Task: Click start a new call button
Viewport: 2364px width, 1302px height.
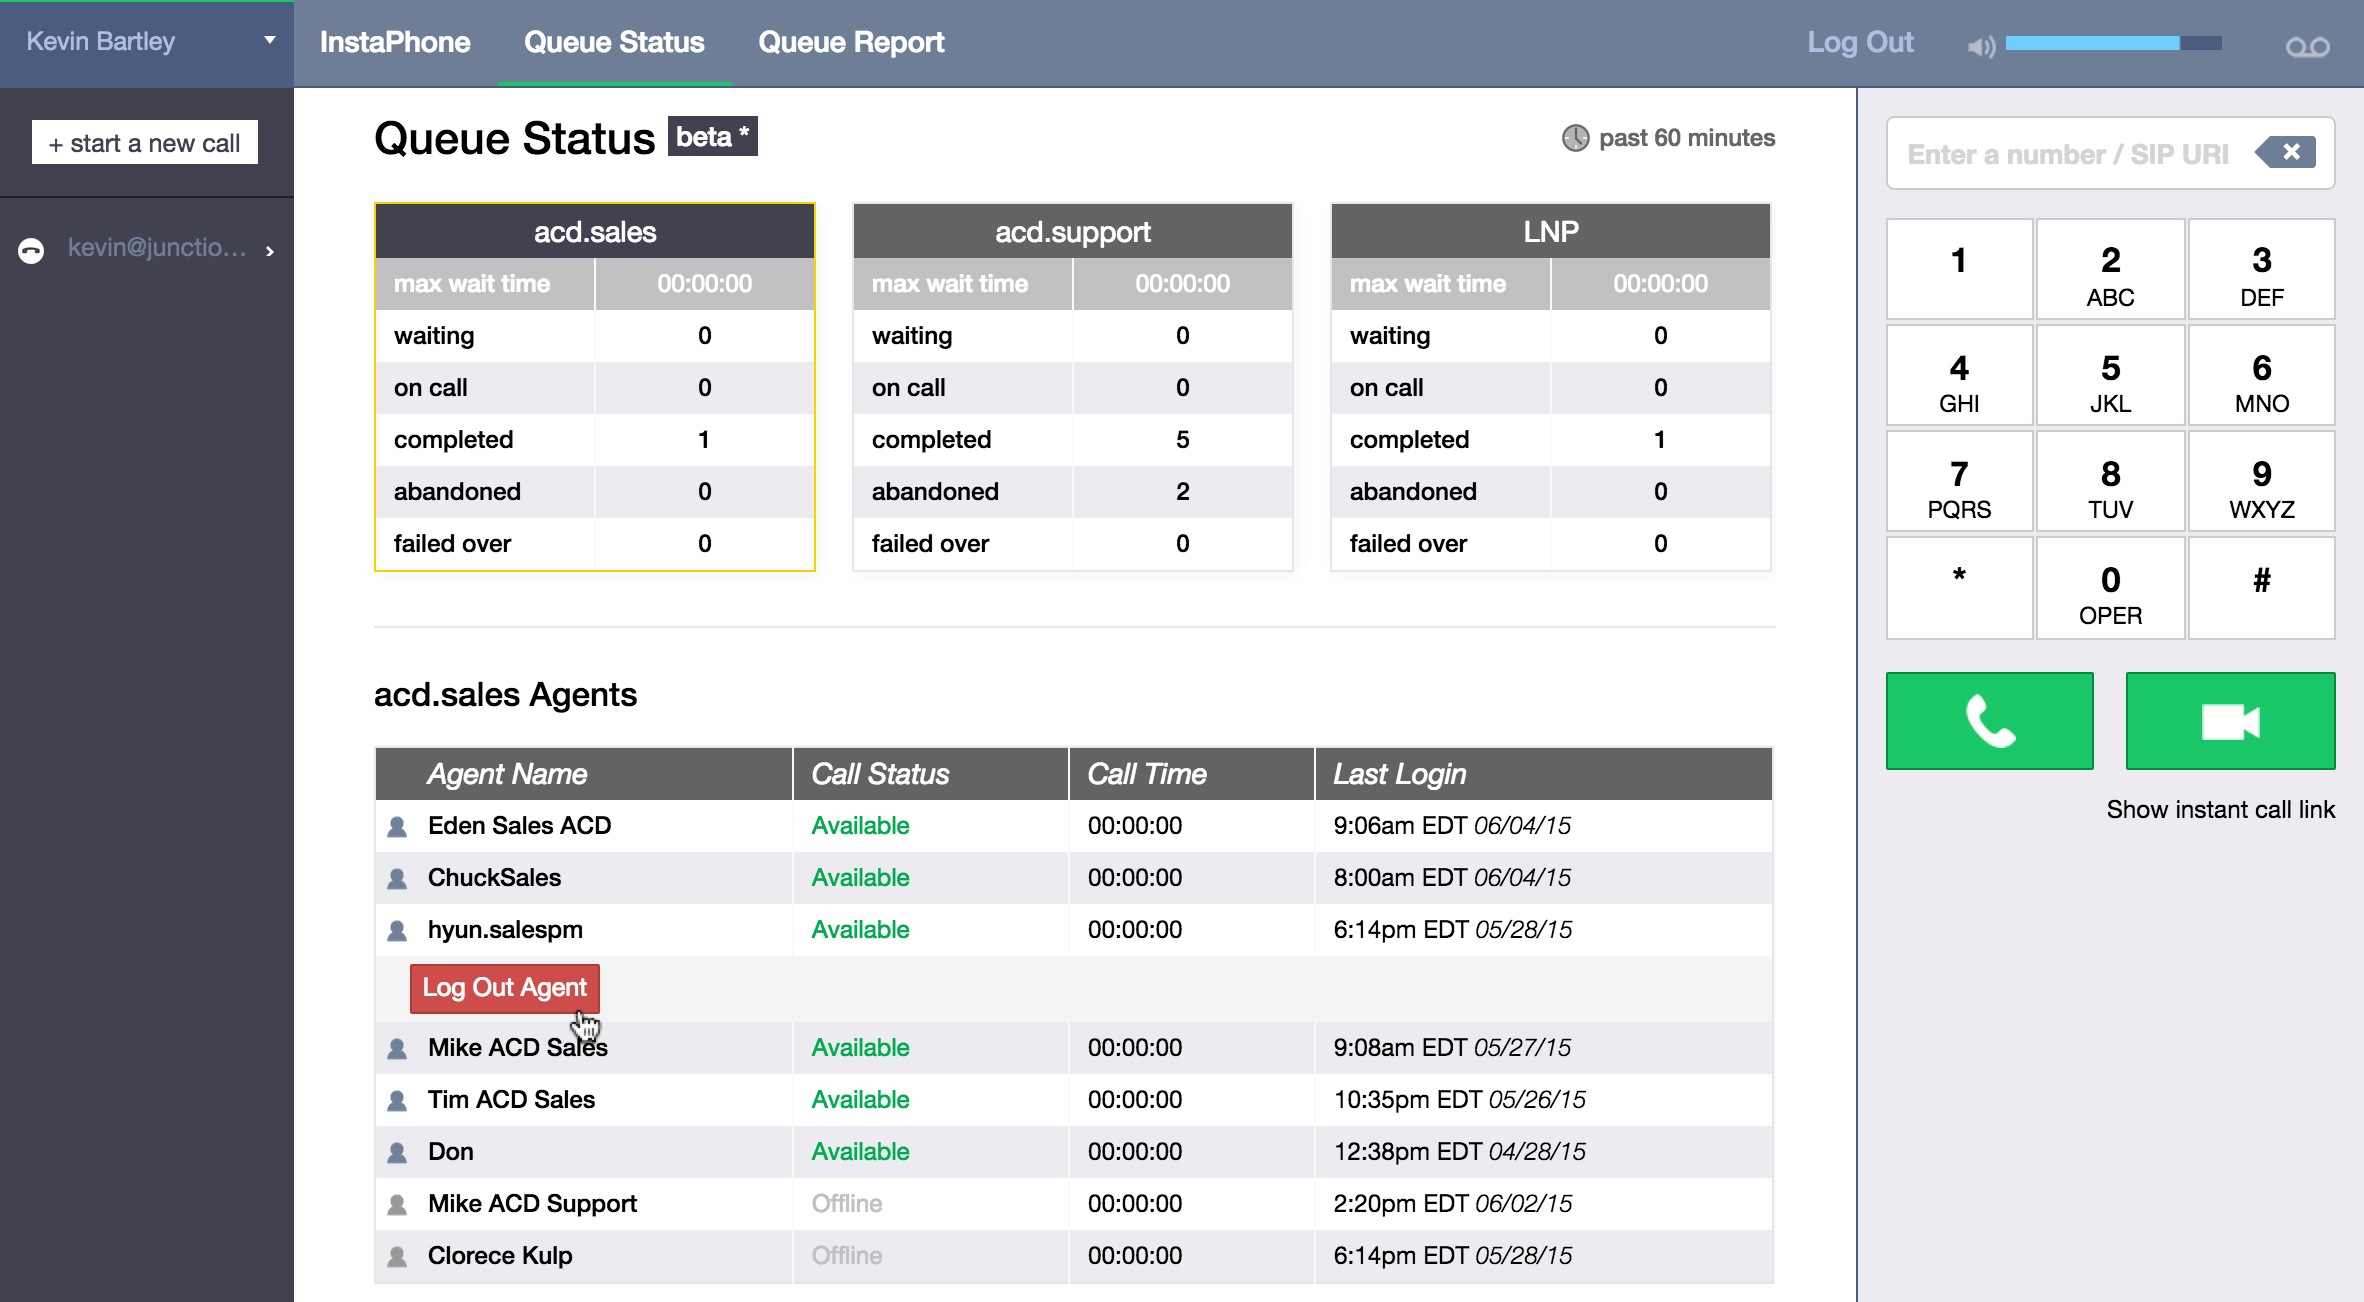Action: coord(145,143)
